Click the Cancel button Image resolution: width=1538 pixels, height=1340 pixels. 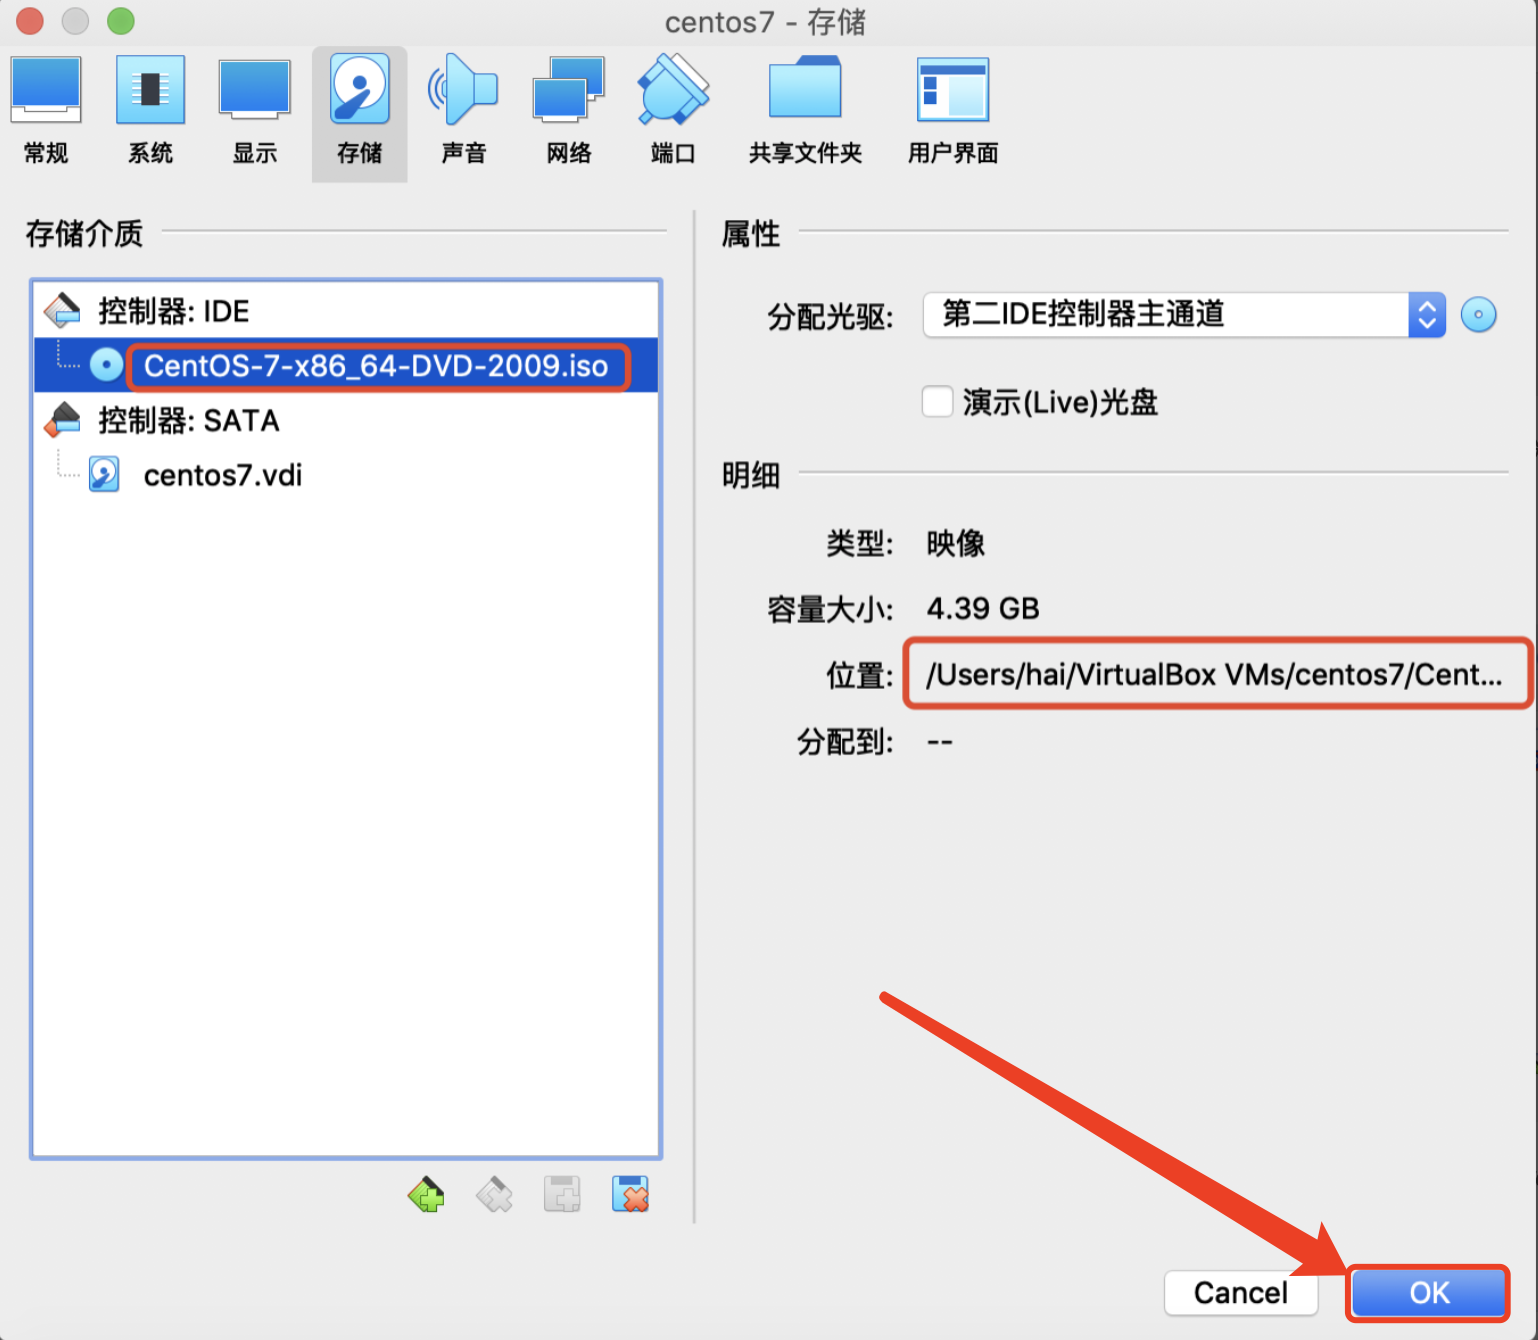point(1241,1293)
